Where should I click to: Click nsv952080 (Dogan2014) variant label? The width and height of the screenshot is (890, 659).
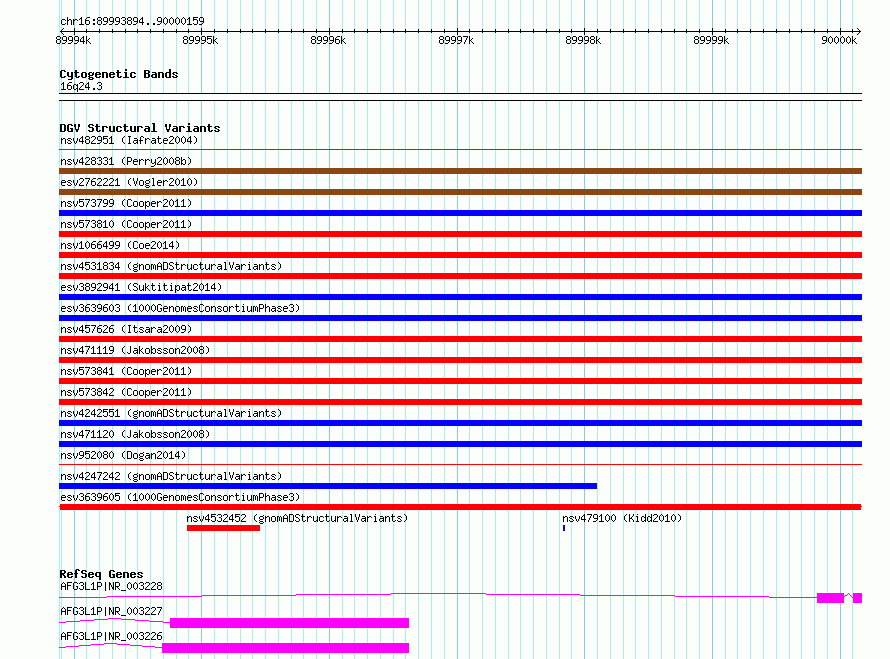(123, 455)
